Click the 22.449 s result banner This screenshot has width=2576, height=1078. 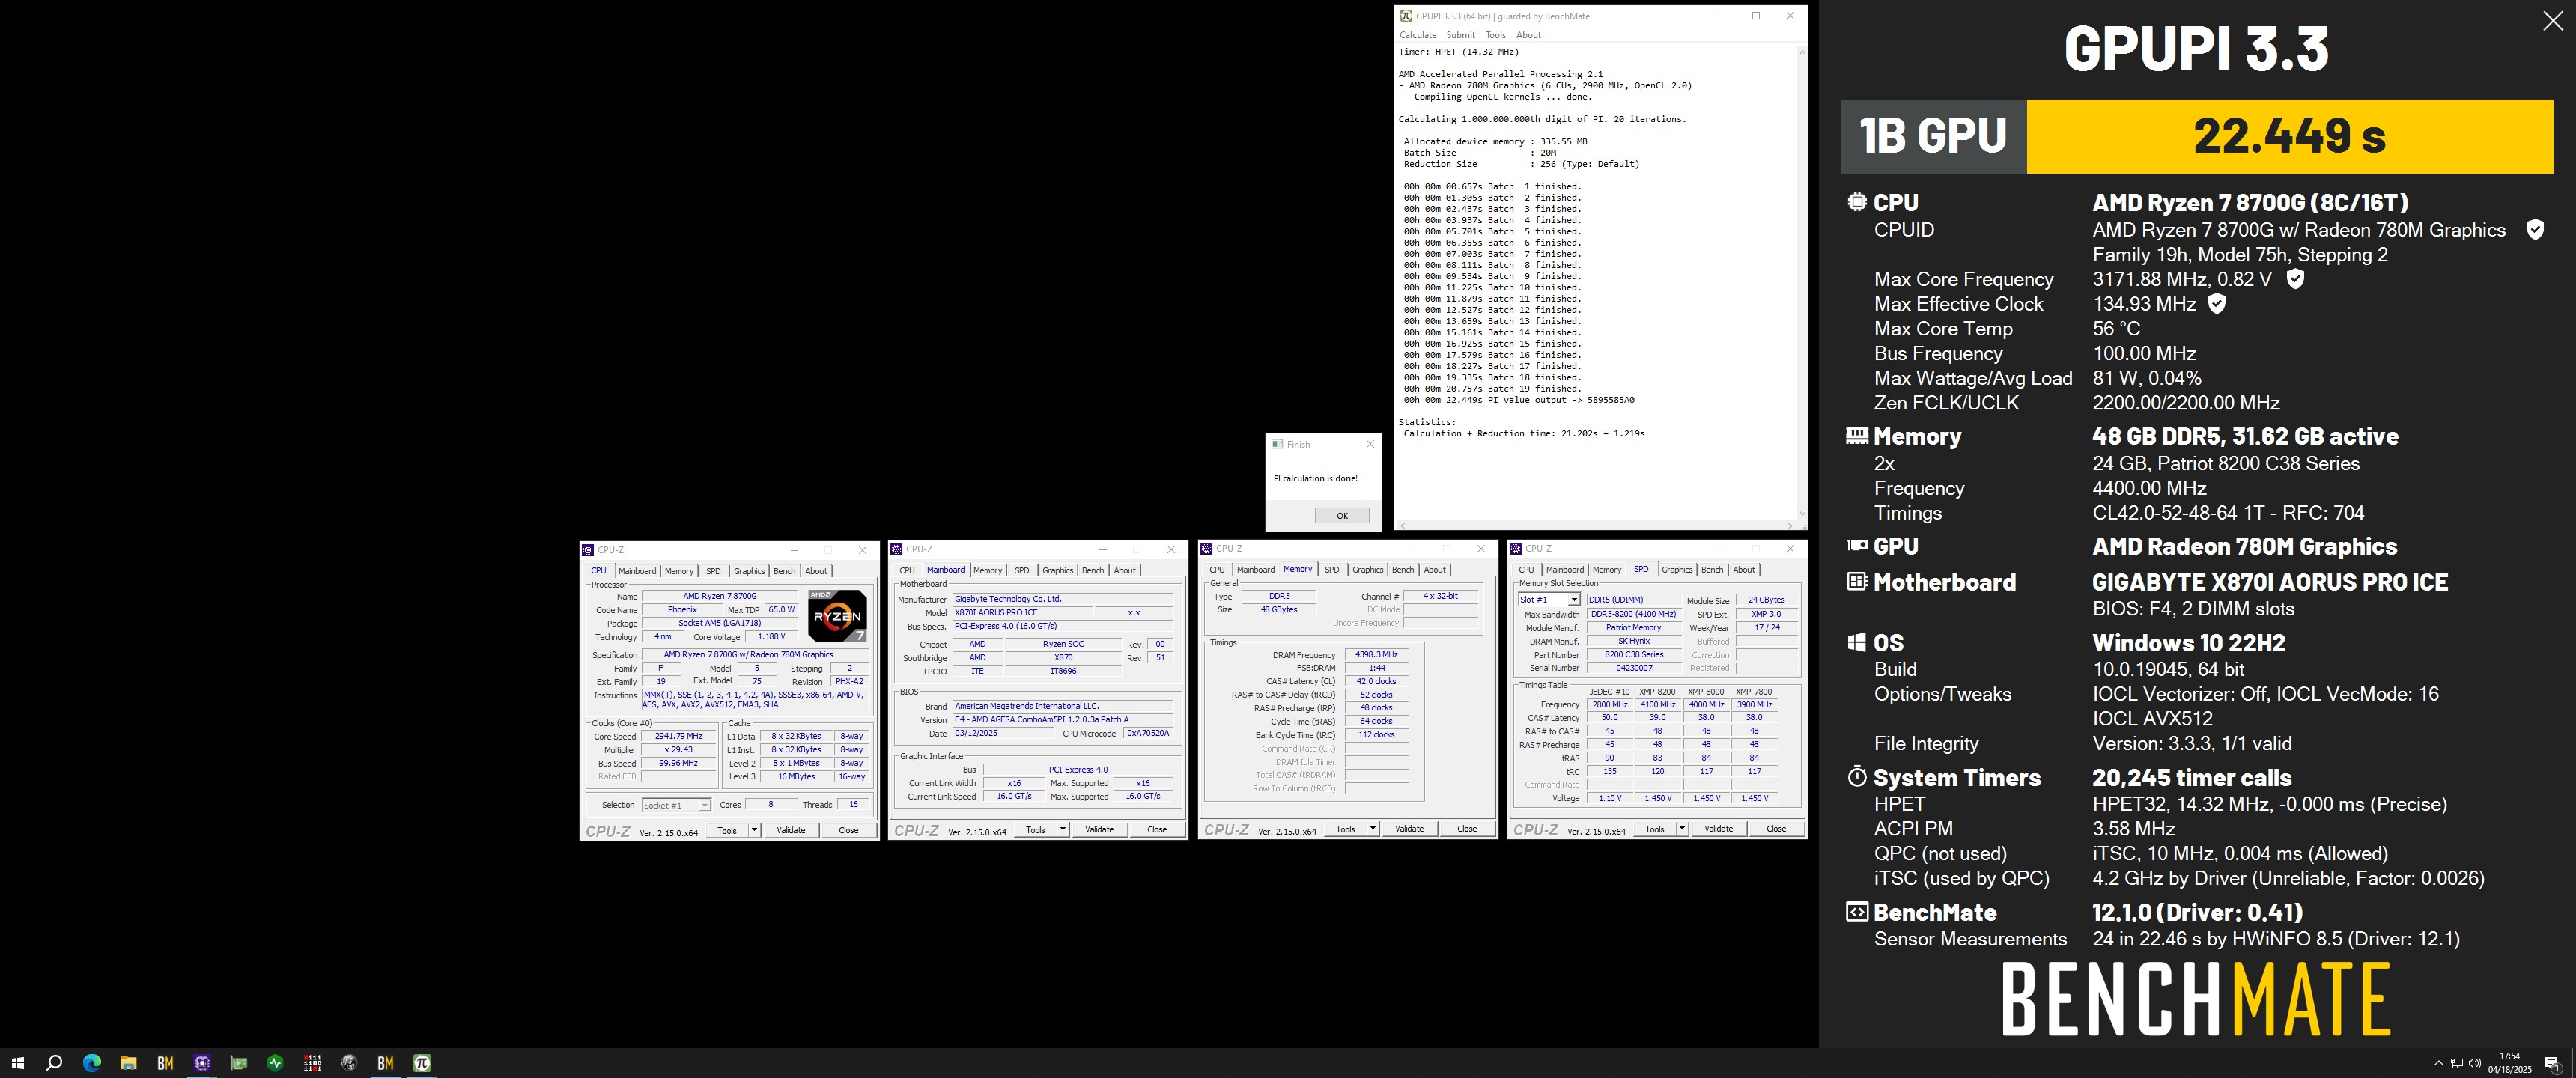2289,136
